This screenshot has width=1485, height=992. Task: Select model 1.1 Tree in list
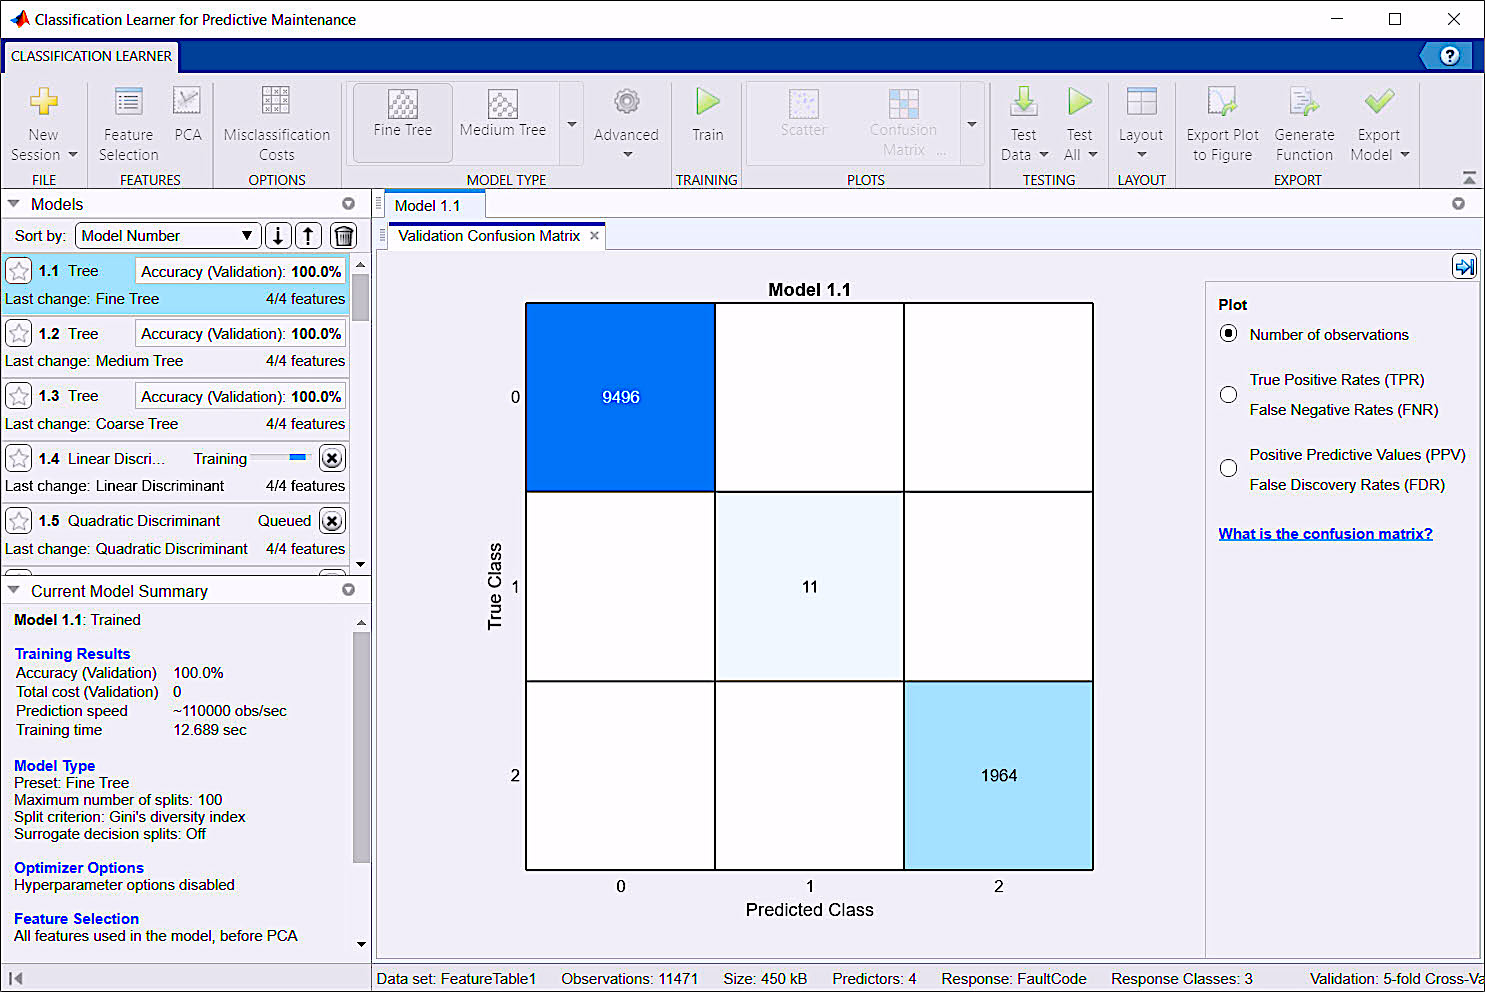(x=175, y=284)
